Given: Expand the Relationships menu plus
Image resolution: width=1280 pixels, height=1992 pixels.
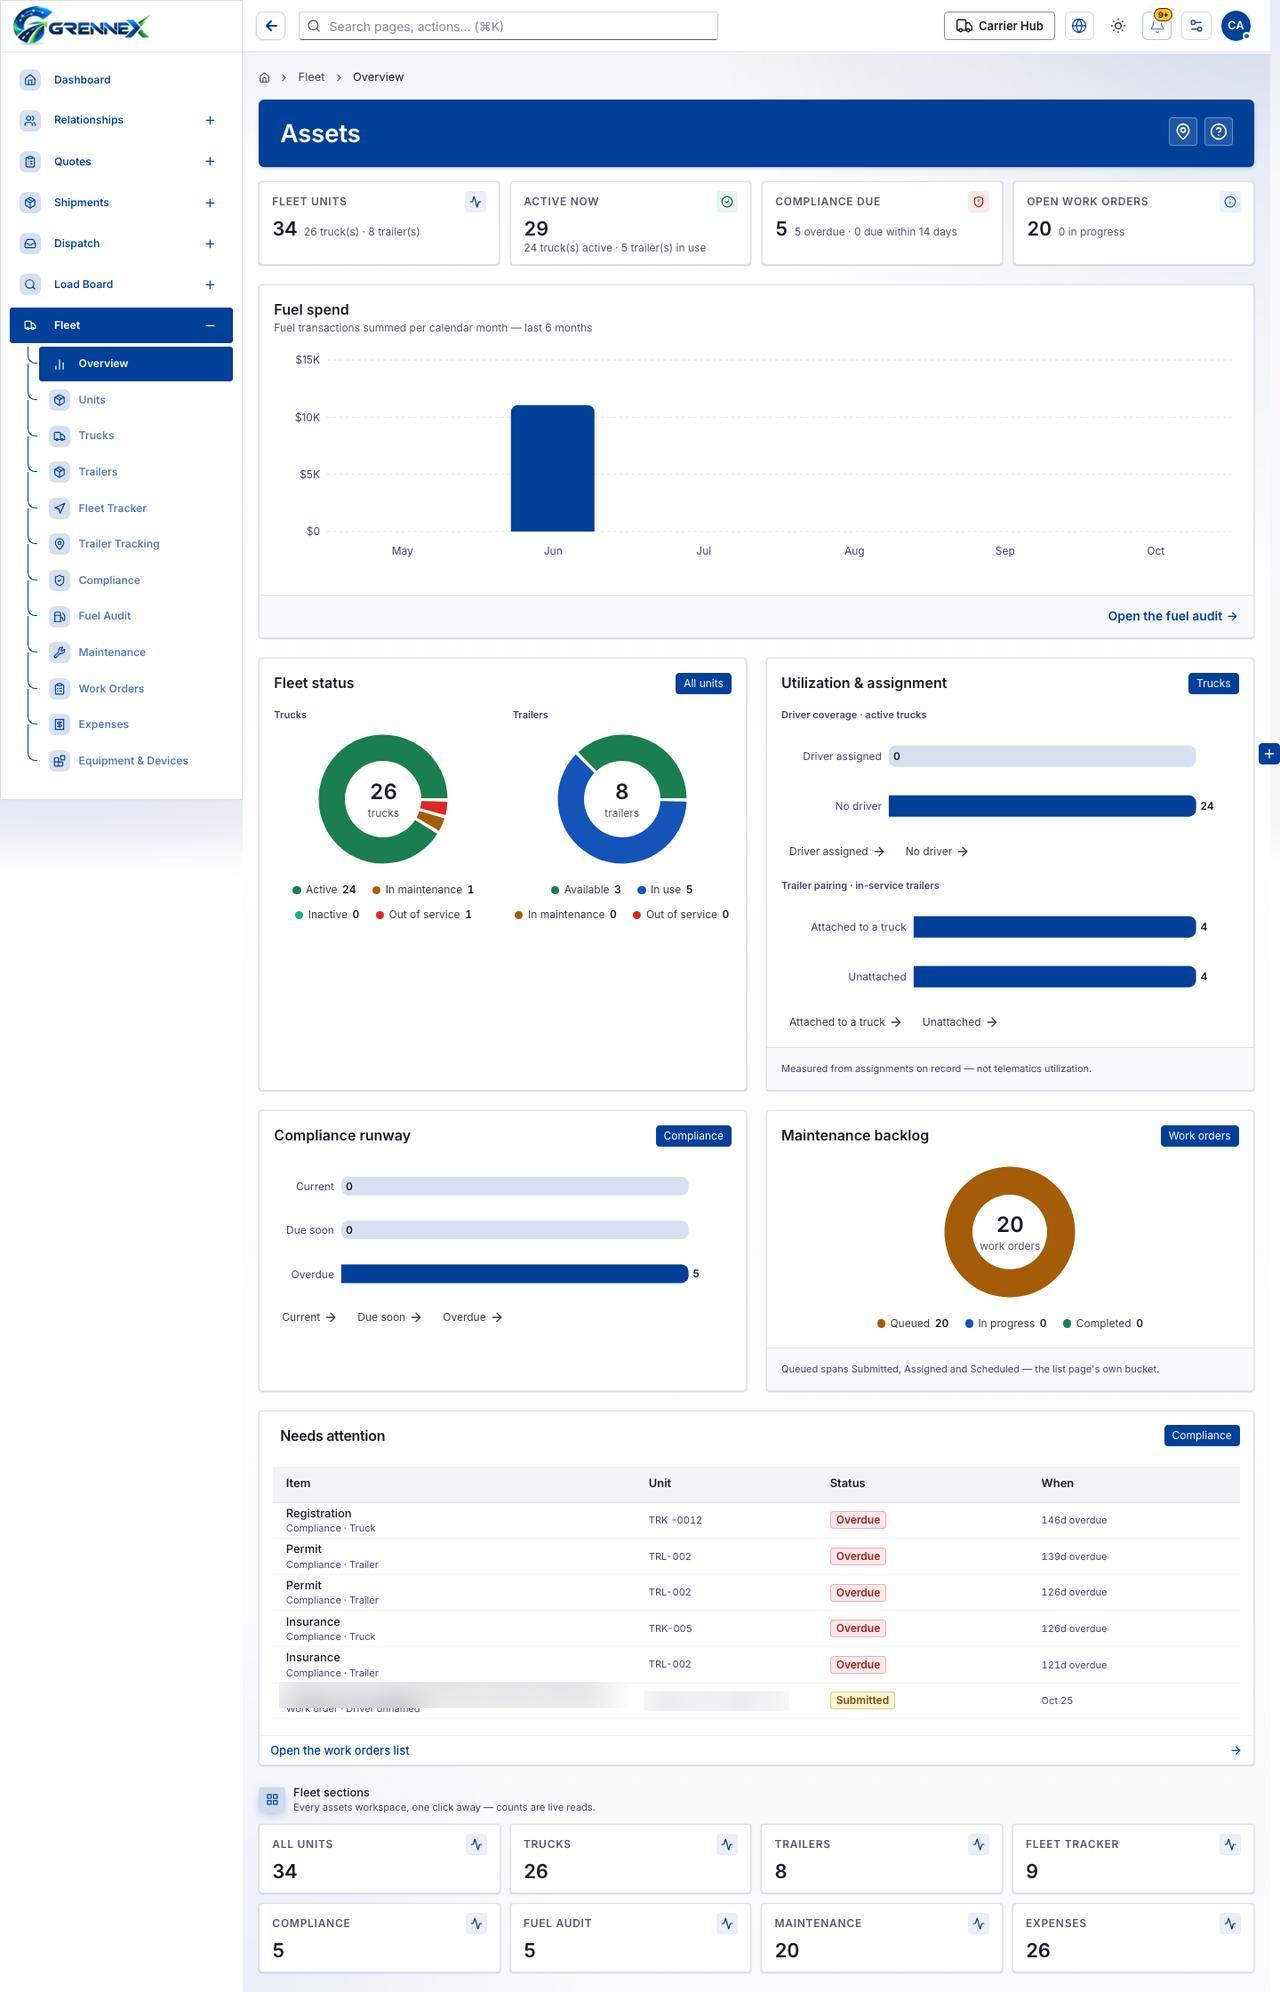Looking at the screenshot, I should pos(210,120).
